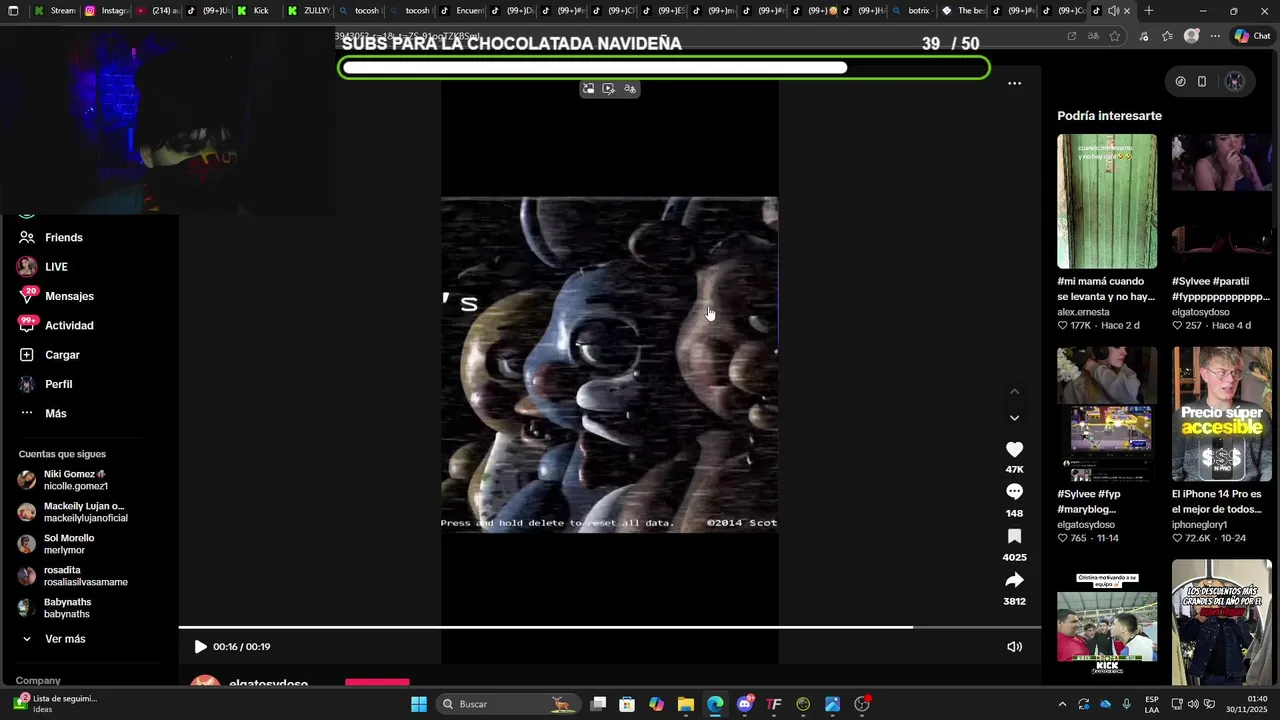Go to the next video via the down chevron
This screenshot has height=720, width=1280.
(1014, 418)
